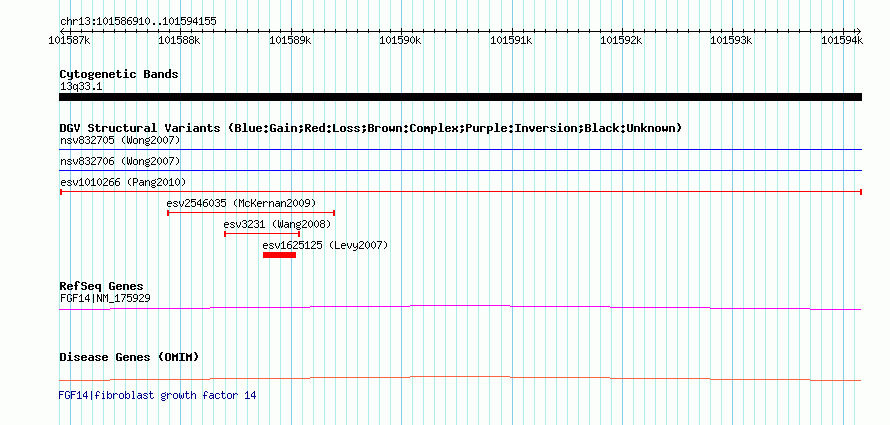Select the thick red esv1625125 loss bar
Image resolution: width=890 pixels, height=425 pixels.
pyautogui.click(x=279, y=255)
